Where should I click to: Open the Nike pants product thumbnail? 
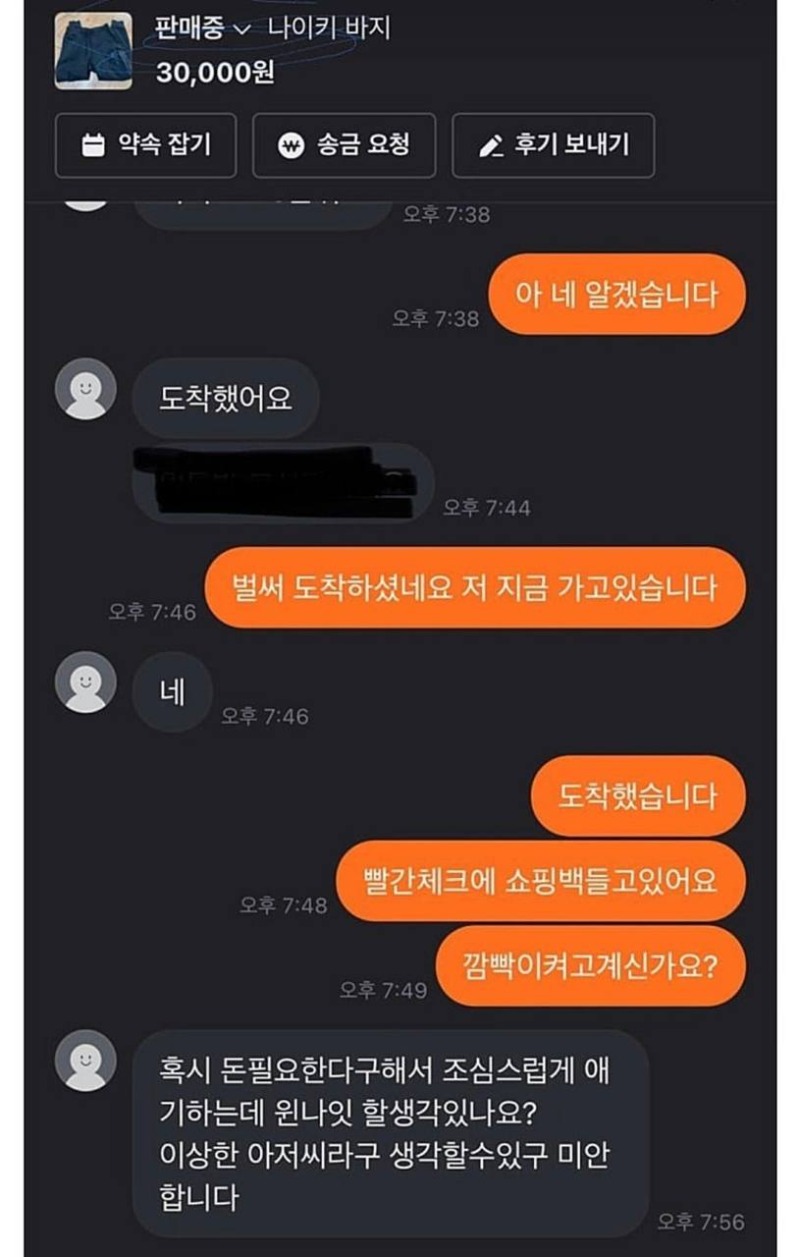[93, 50]
